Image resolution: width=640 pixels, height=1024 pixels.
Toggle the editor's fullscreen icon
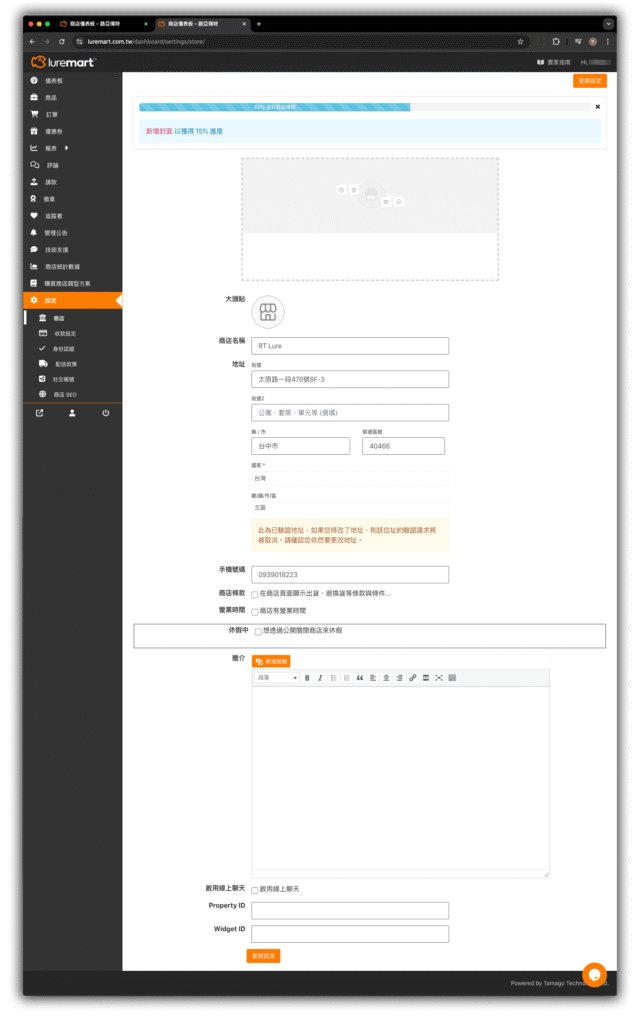[439, 678]
